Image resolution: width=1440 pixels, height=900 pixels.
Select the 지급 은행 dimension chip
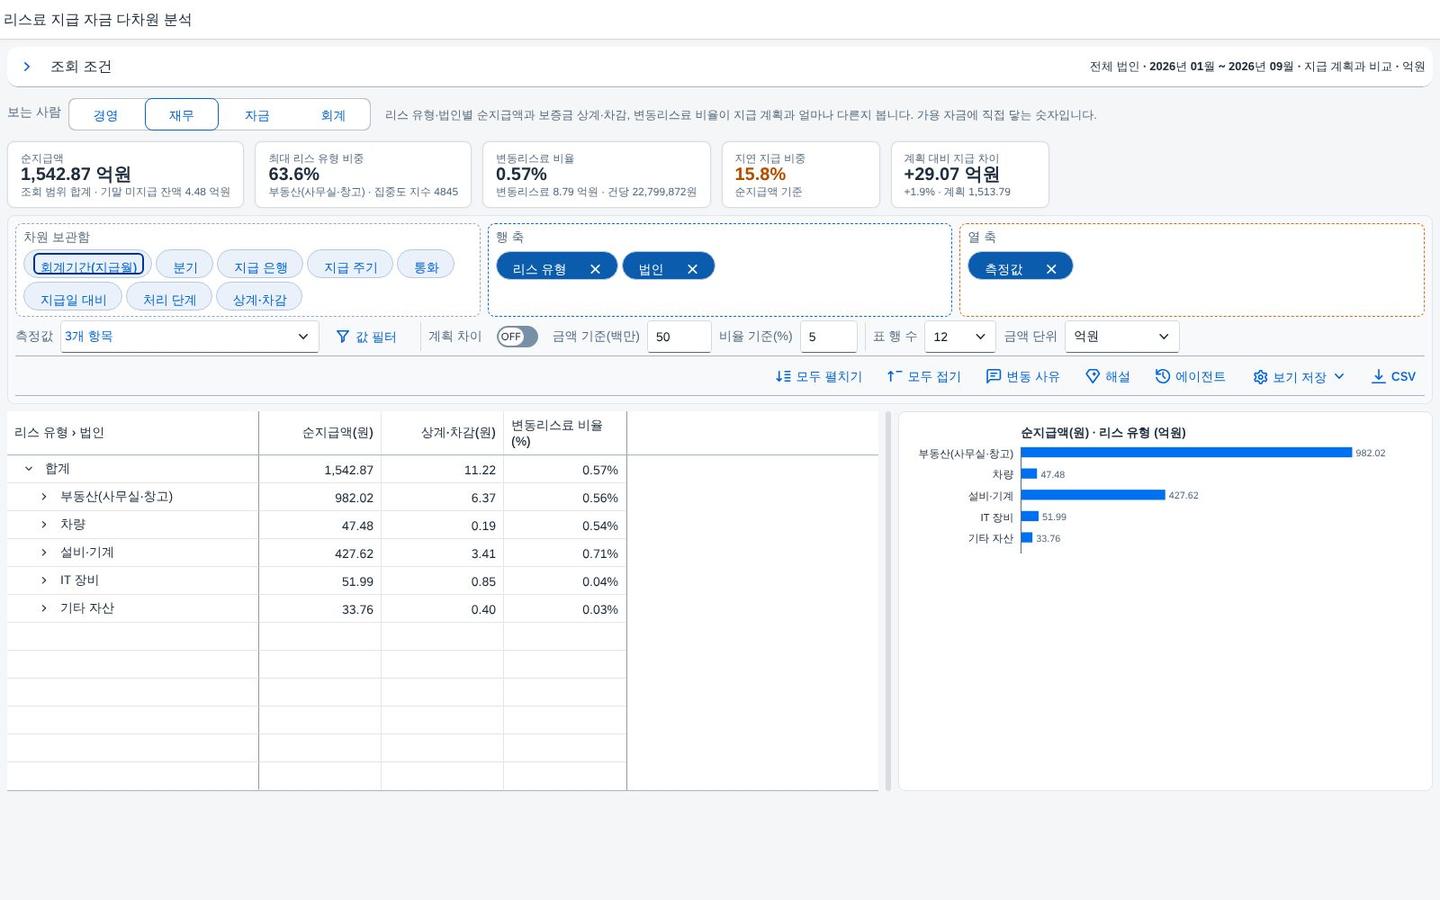click(x=260, y=265)
